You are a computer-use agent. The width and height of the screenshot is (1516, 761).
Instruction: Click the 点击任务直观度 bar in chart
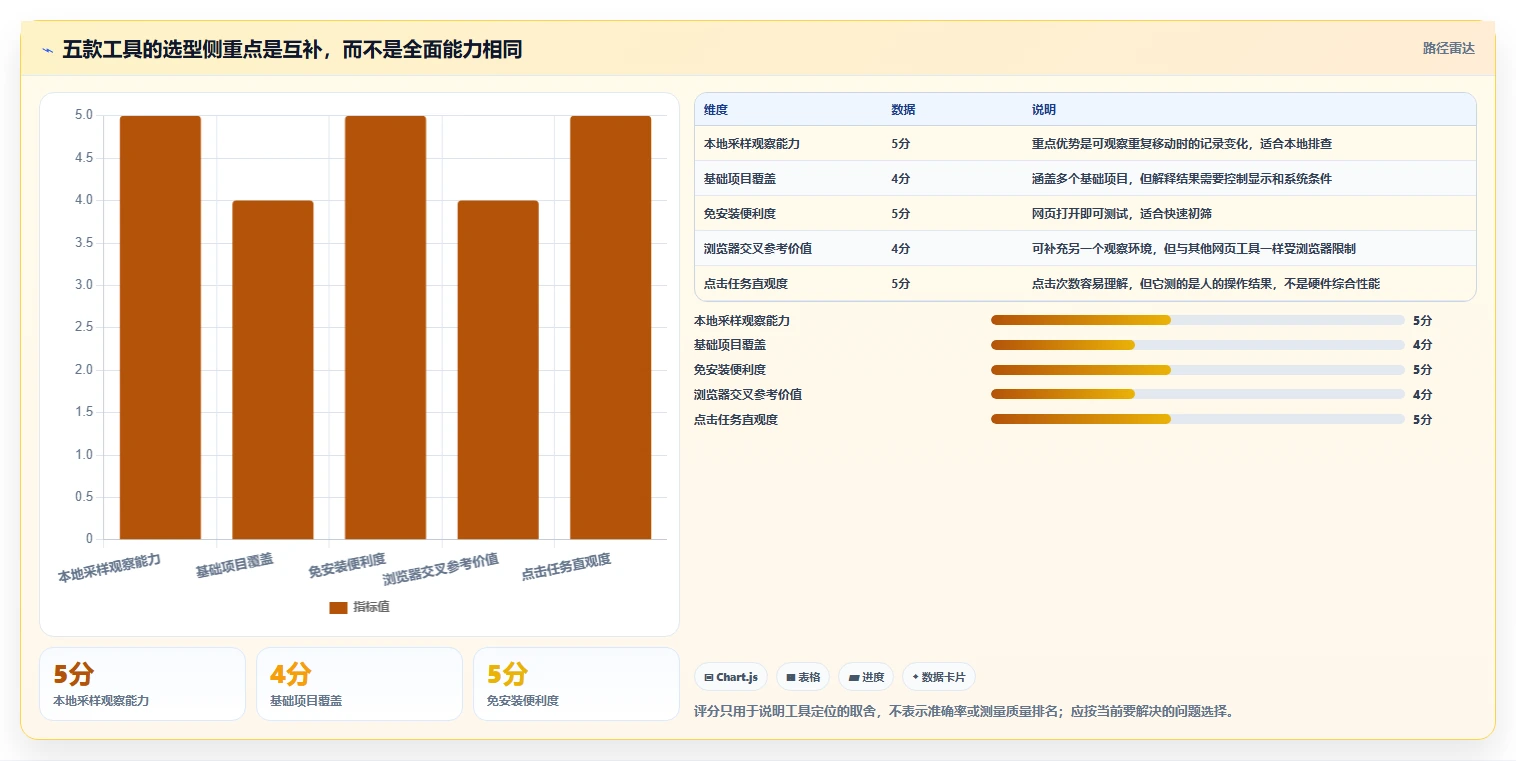coord(610,328)
